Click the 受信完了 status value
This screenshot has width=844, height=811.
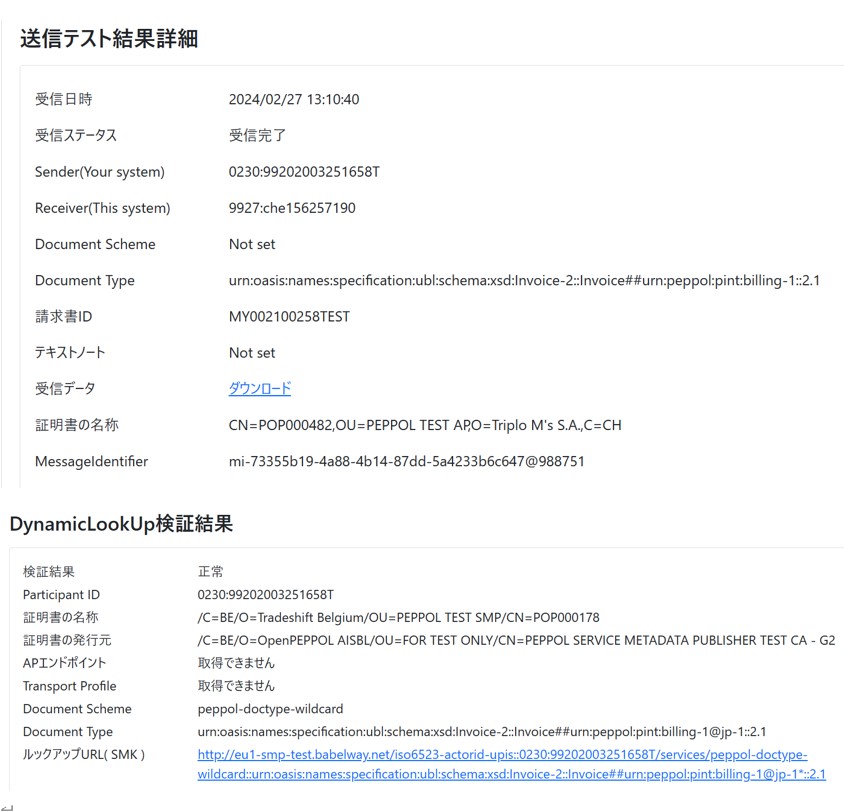click(257, 136)
